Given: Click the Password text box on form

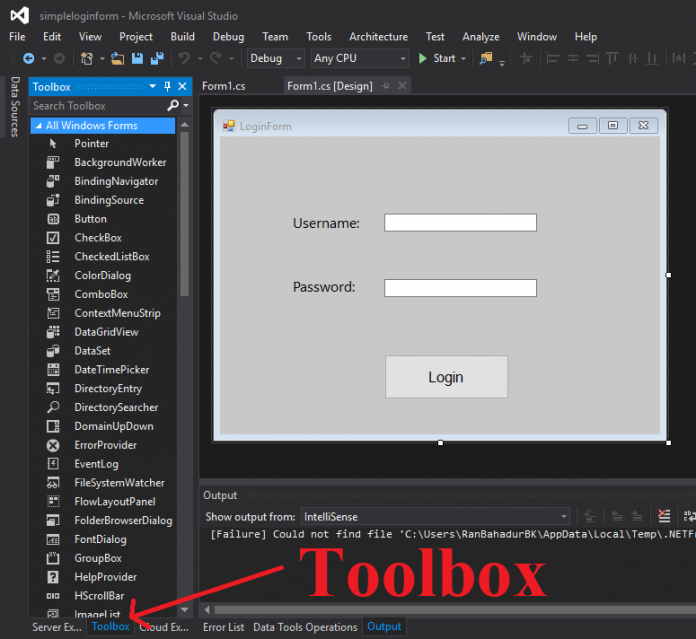Looking at the screenshot, I should click(460, 288).
